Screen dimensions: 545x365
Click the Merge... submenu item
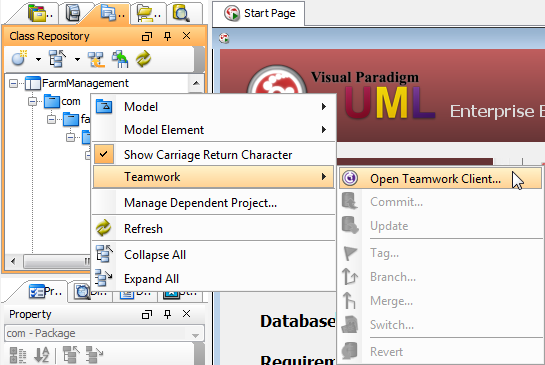tap(440, 301)
